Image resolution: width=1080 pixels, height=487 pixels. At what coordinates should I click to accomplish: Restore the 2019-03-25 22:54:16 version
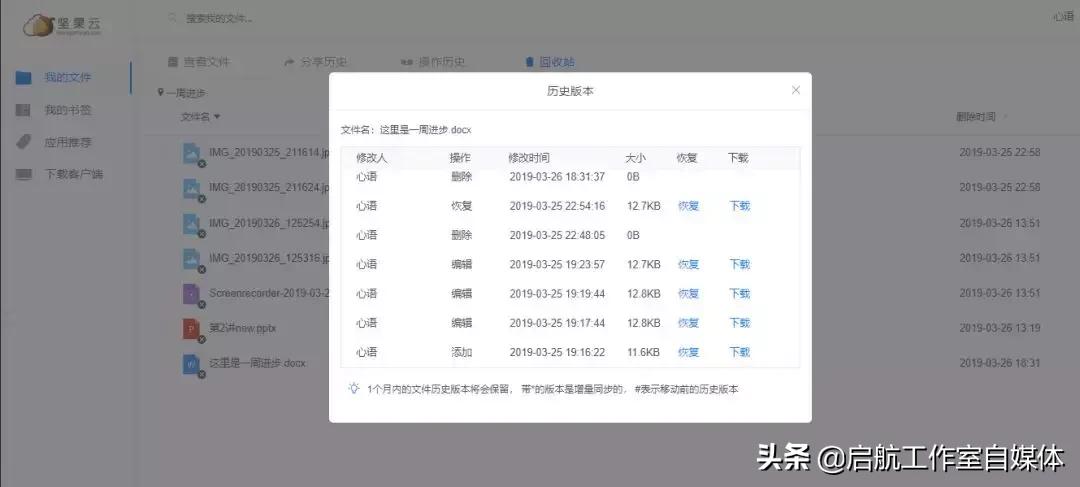click(x=689, y=206)
